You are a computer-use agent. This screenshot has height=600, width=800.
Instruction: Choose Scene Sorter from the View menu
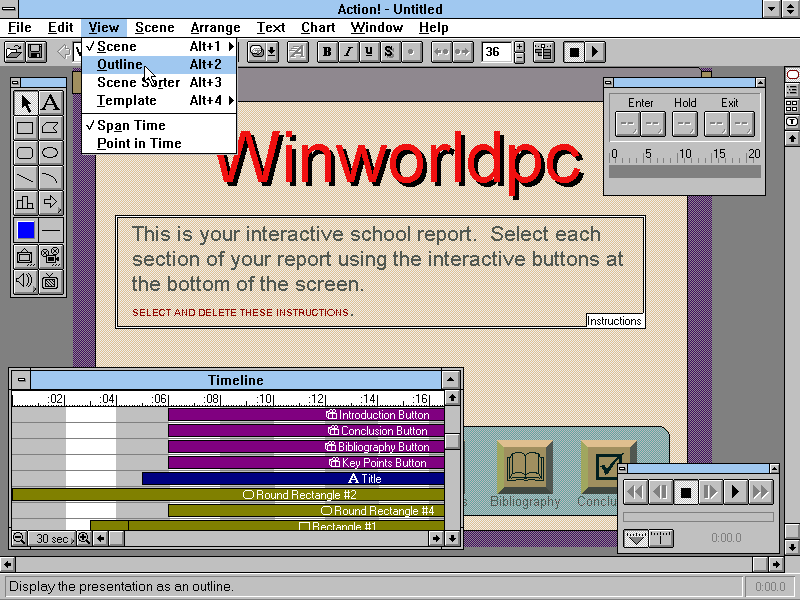(159, 83)
